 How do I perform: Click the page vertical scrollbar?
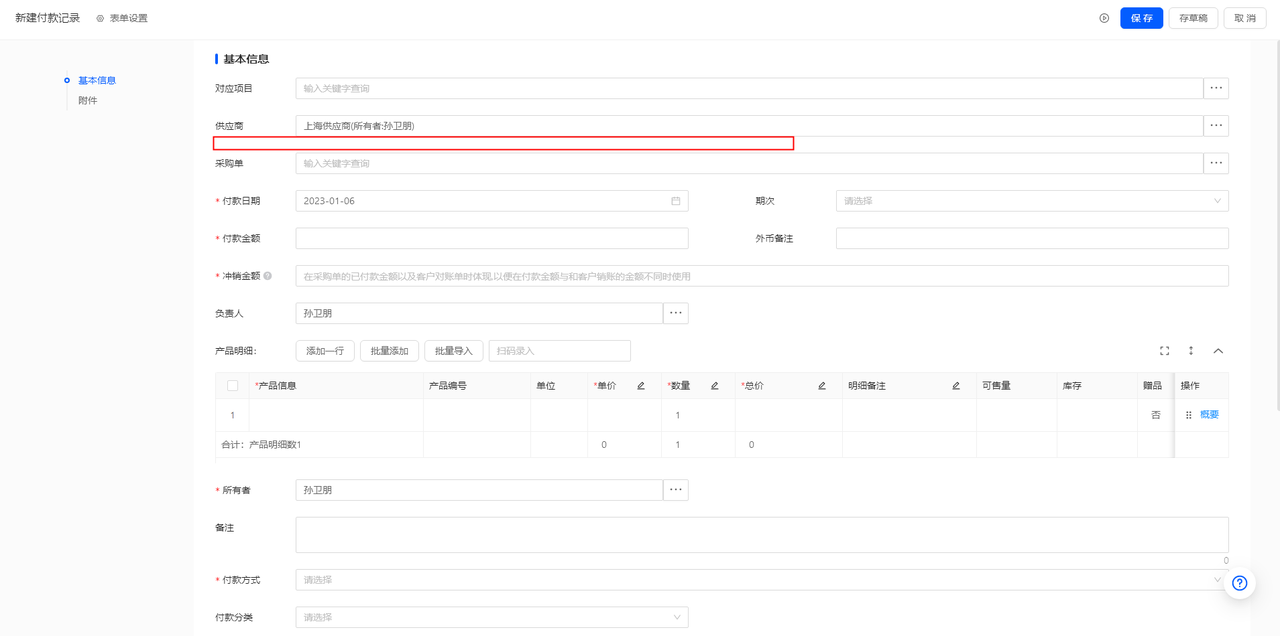pos(1276,225)
